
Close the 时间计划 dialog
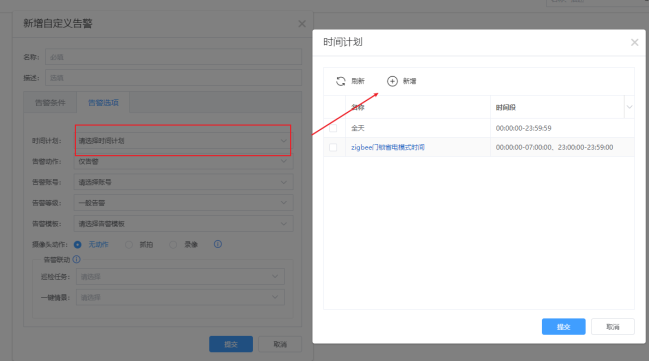635,42
